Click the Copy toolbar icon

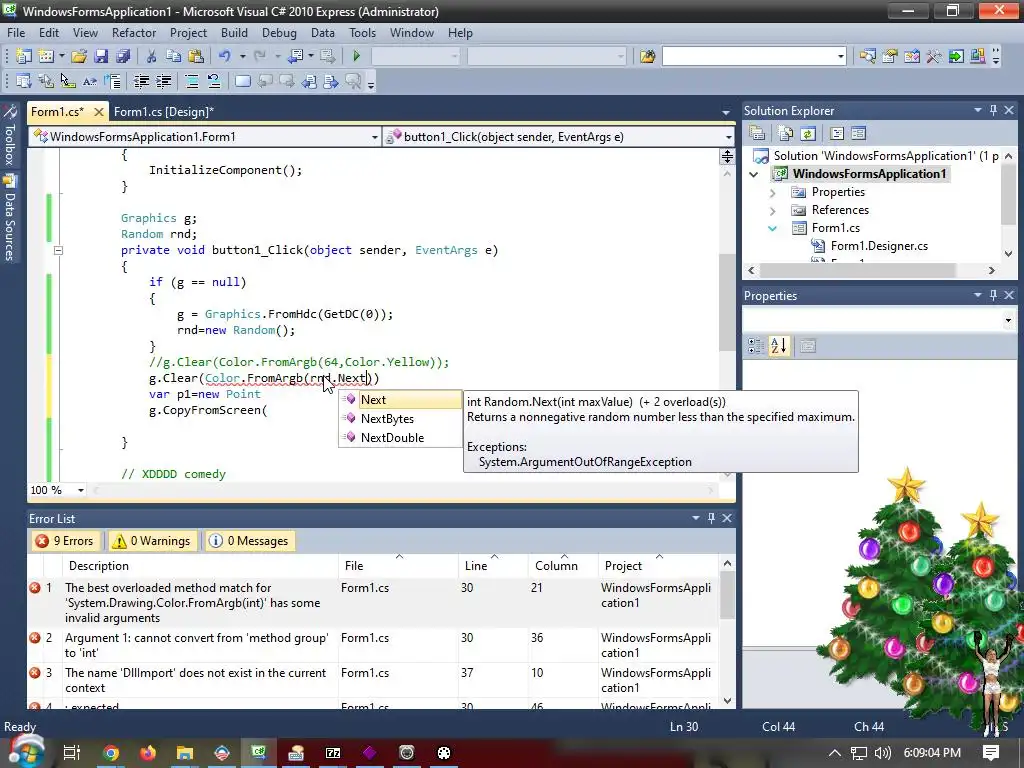tap(173, 56)
